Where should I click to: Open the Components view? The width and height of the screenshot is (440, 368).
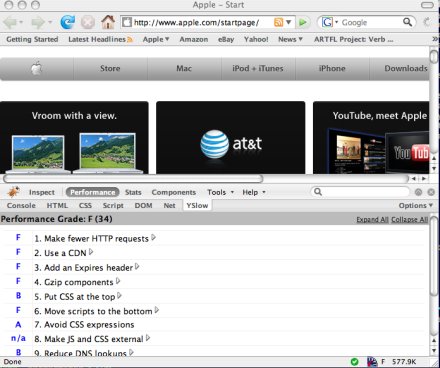(174, 192)
